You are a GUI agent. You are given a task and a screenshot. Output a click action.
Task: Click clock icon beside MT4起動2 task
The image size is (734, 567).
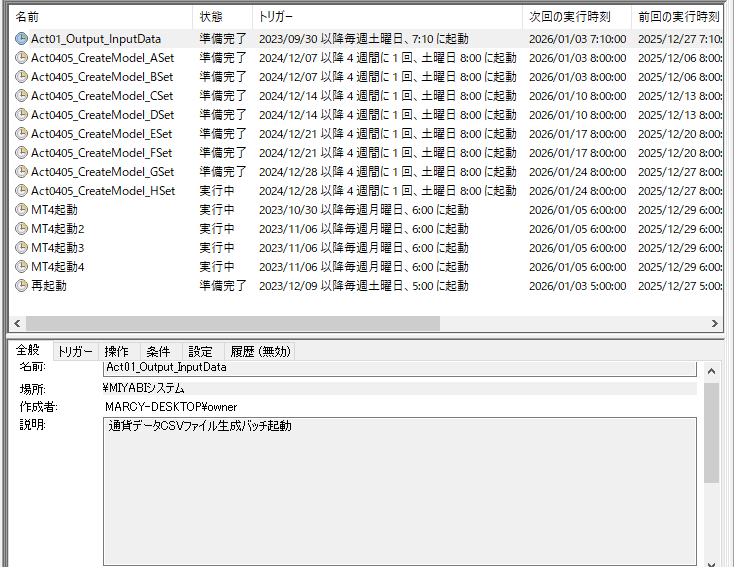point(21,229)
